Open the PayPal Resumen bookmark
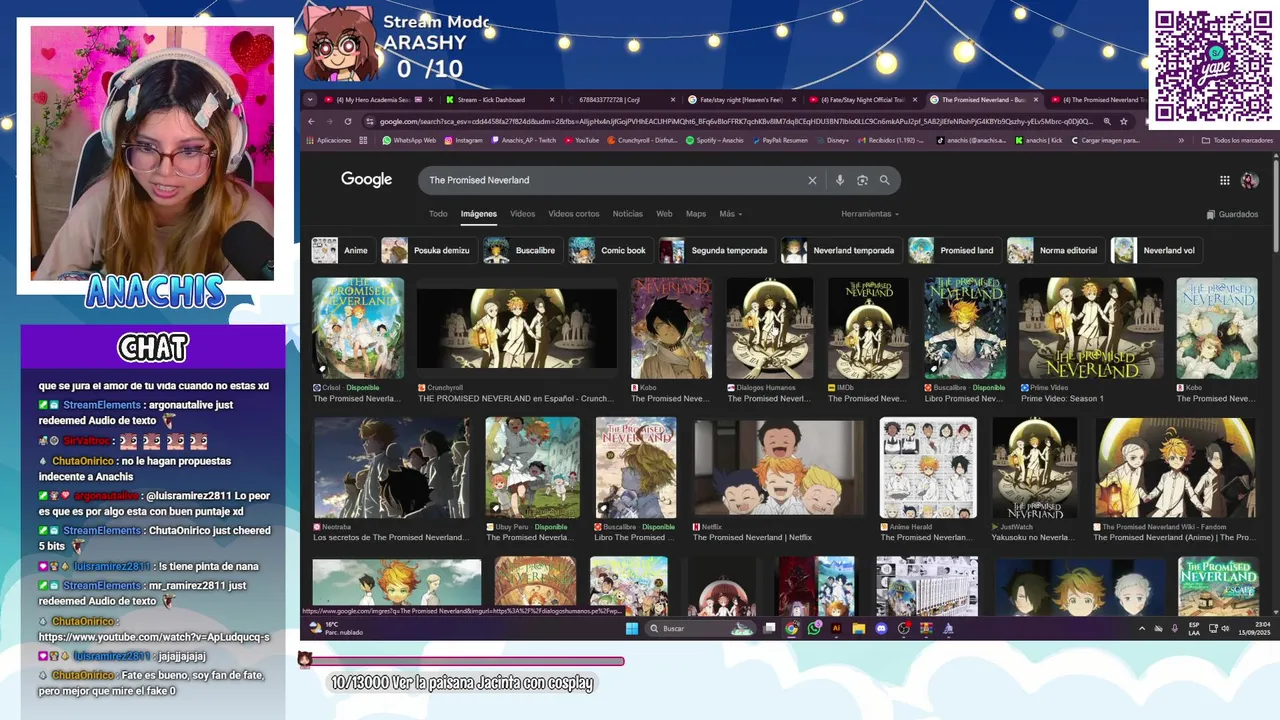This screenshot has height=720, width=1280. 779,140
